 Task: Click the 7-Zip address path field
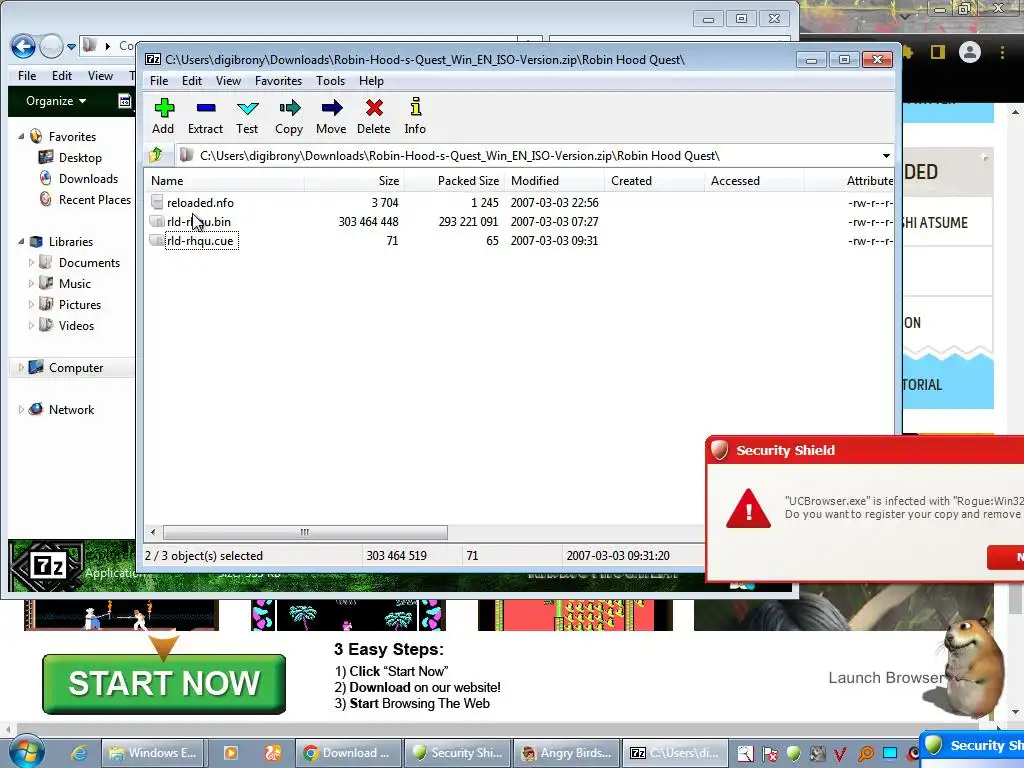click(x=529, y=156)
